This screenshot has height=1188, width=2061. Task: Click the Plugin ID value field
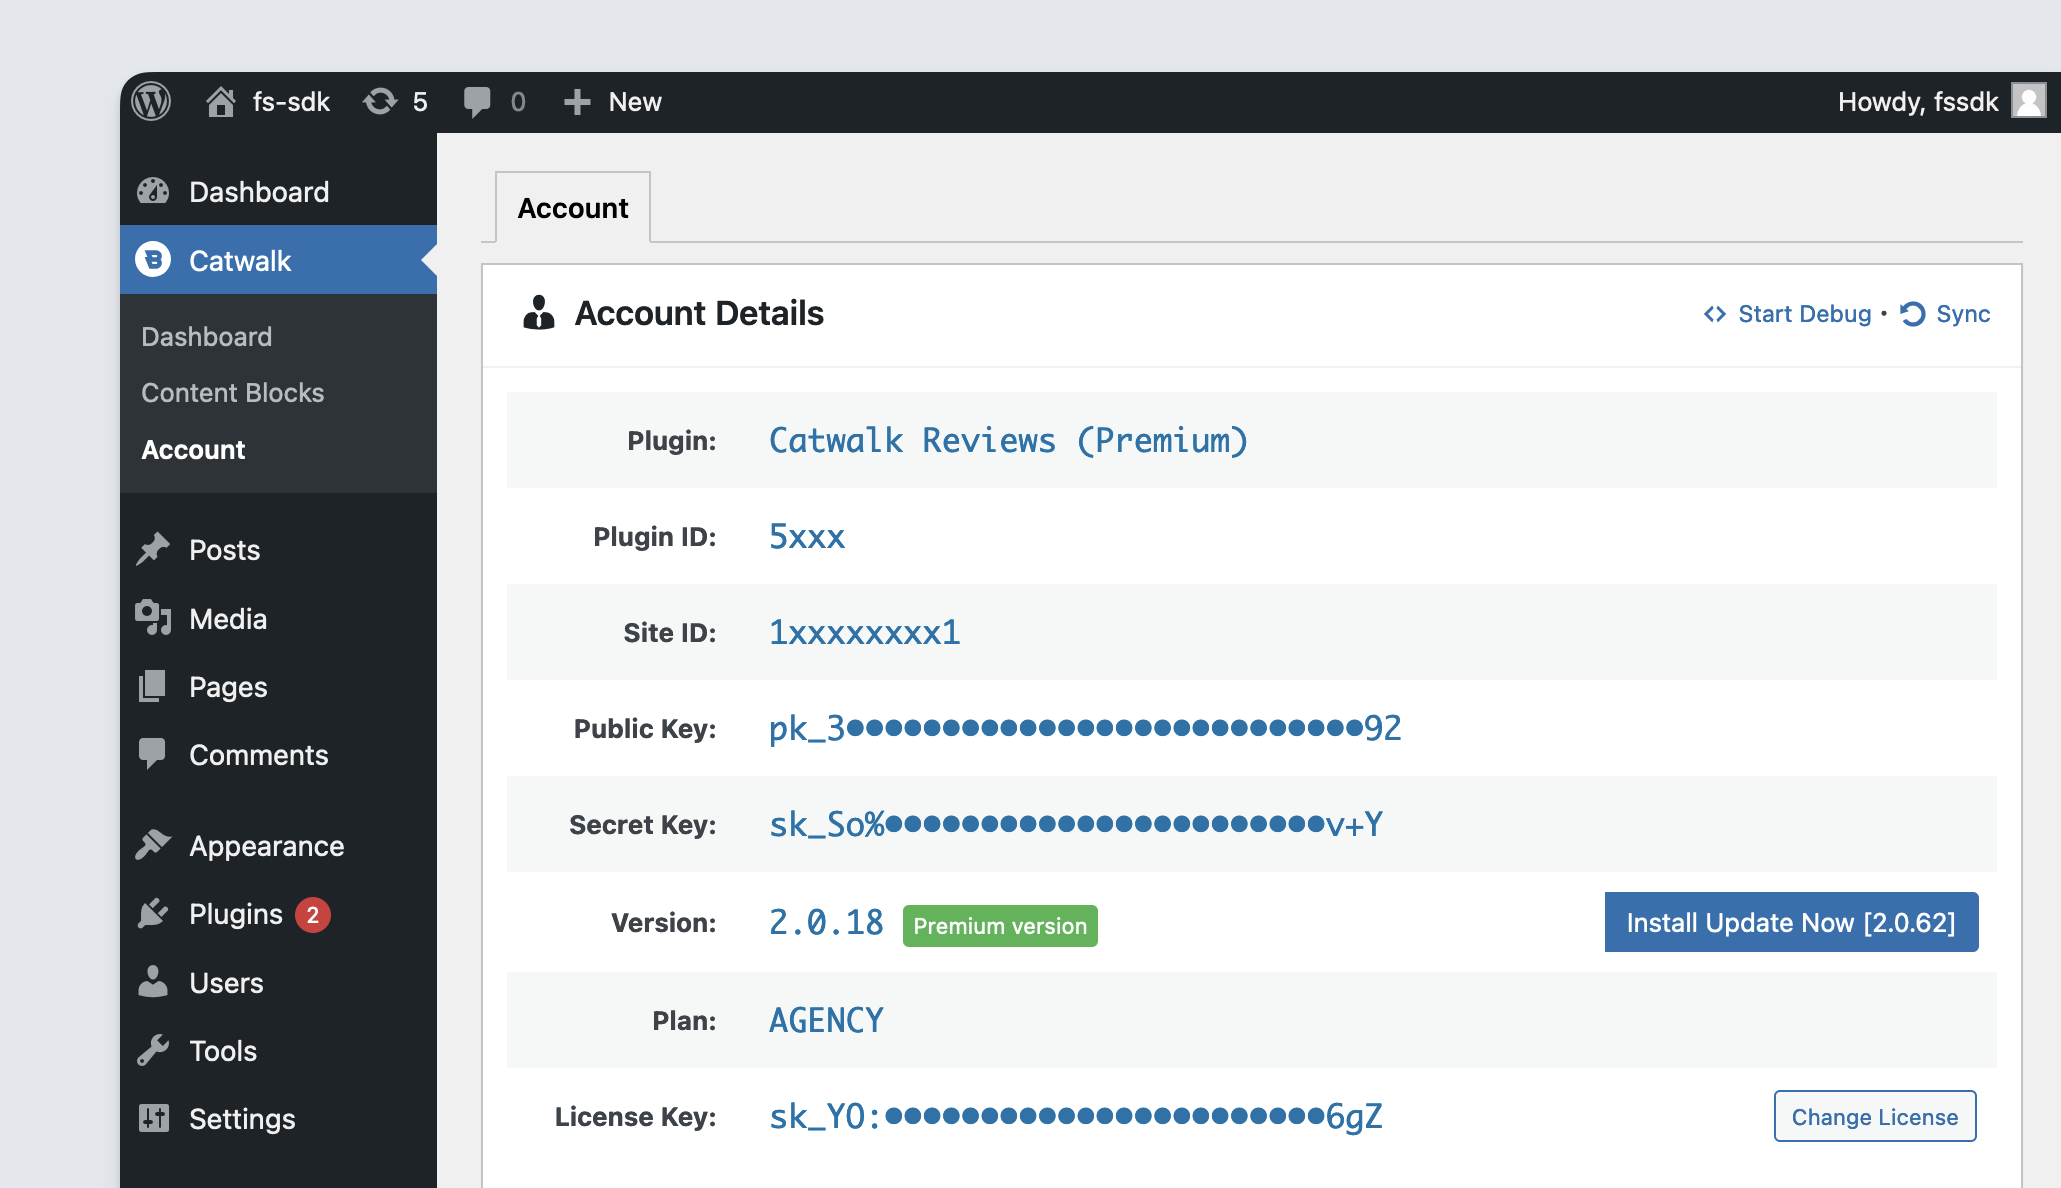804,534
